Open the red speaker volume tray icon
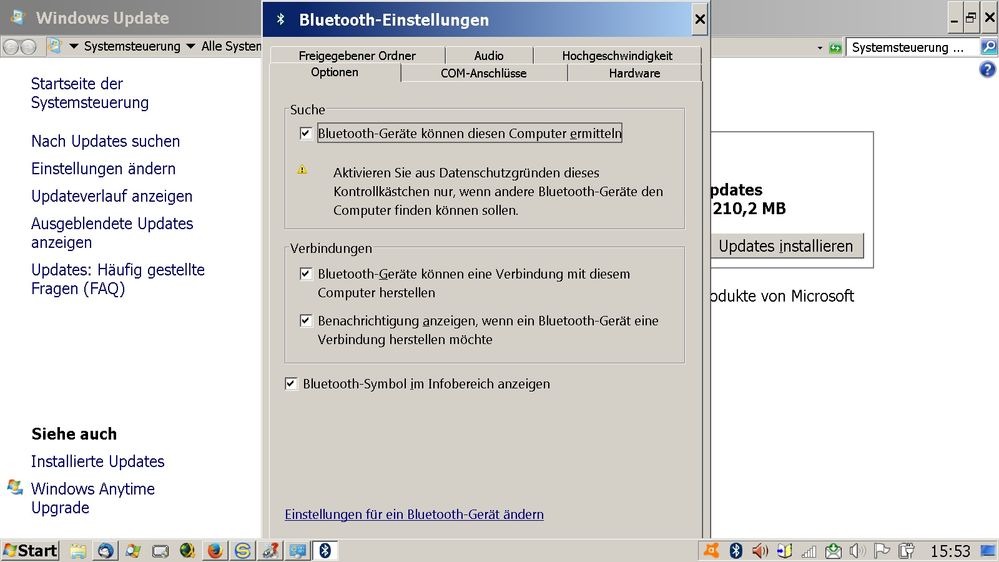Viewport: 999px width, 562px height. [760, 550]
